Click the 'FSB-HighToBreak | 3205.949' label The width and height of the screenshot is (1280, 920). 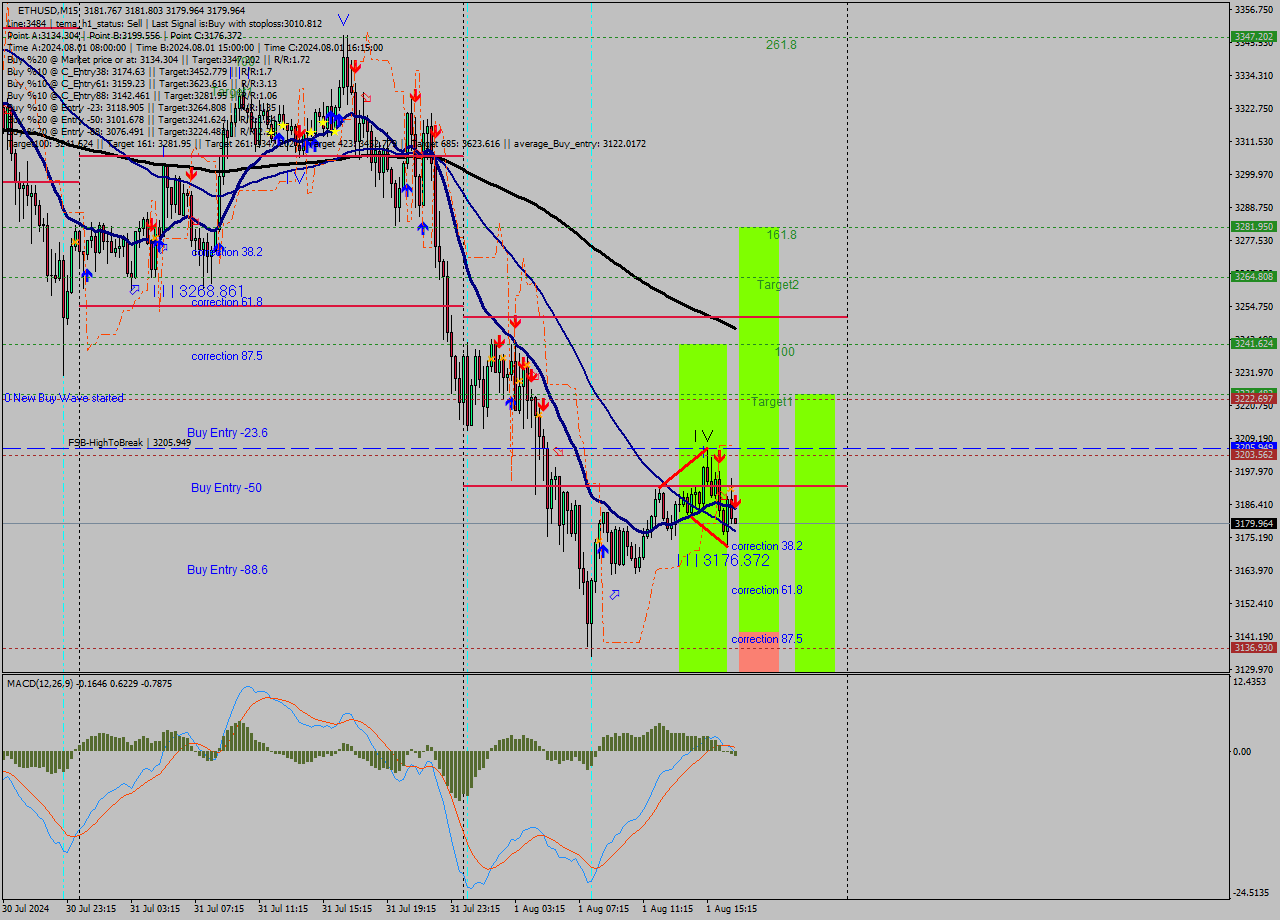click(129, 442)
